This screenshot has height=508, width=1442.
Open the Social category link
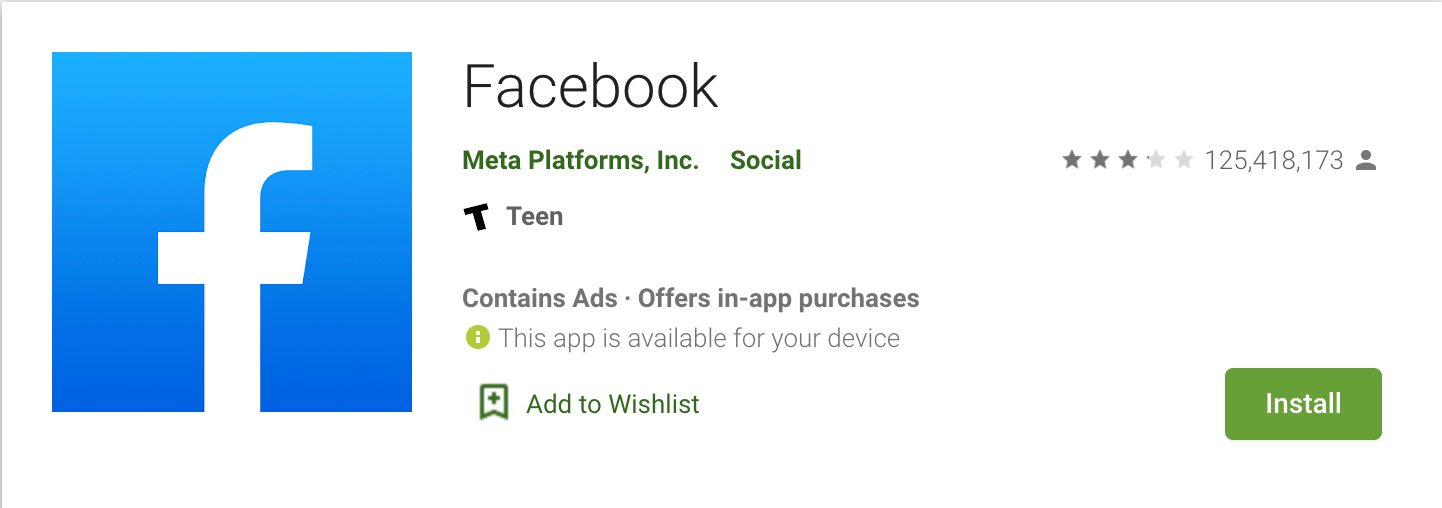(766, 160)
